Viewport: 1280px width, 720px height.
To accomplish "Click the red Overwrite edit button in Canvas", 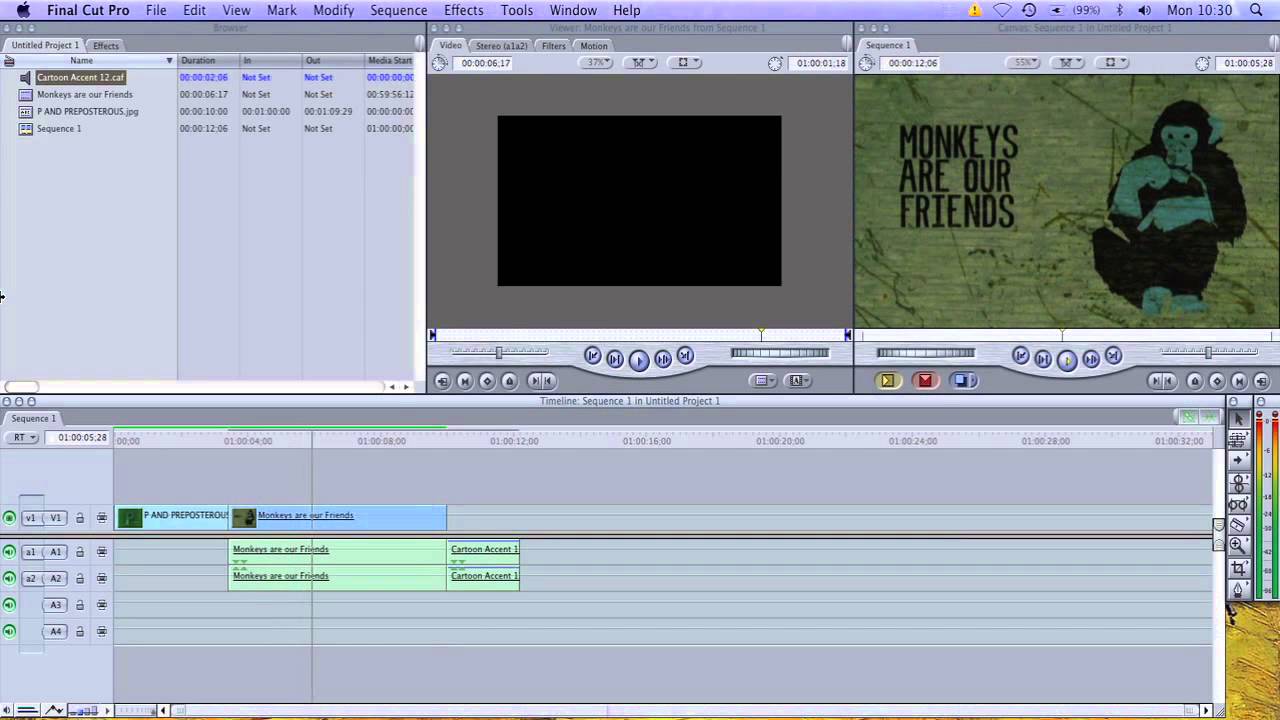I will pos(925,380).
